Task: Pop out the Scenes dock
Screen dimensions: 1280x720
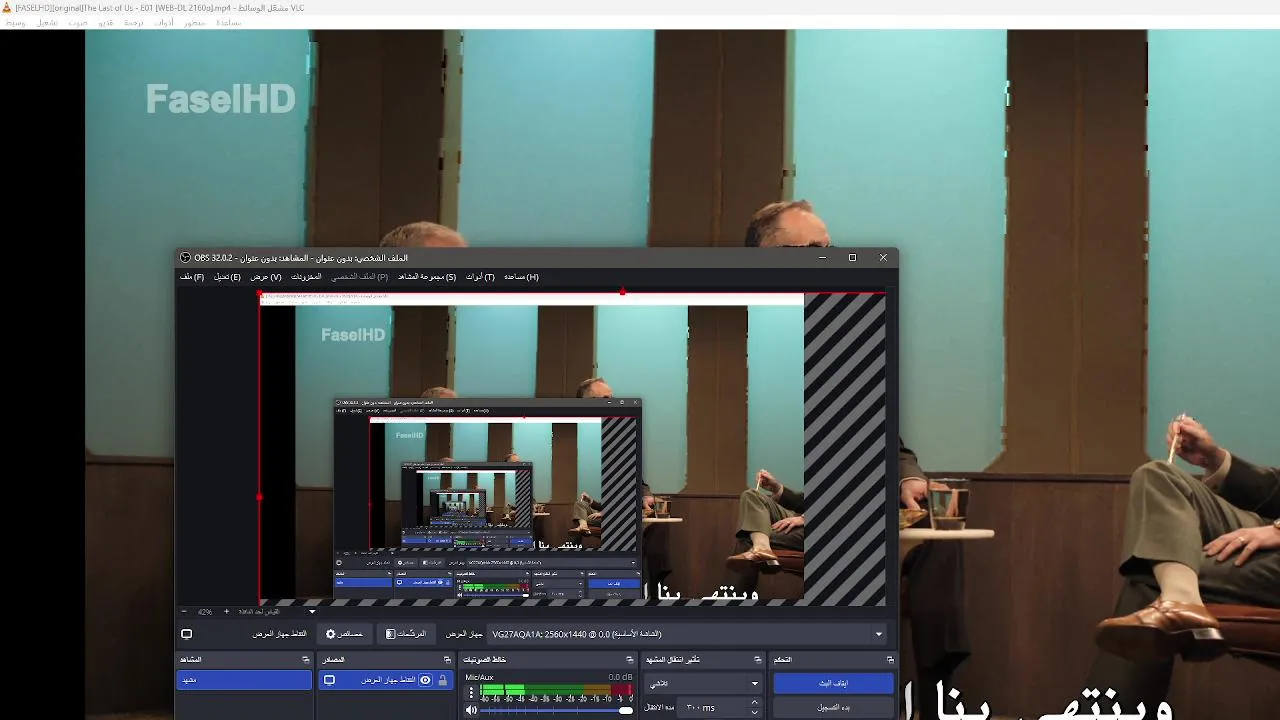Action: pos(306,660)
